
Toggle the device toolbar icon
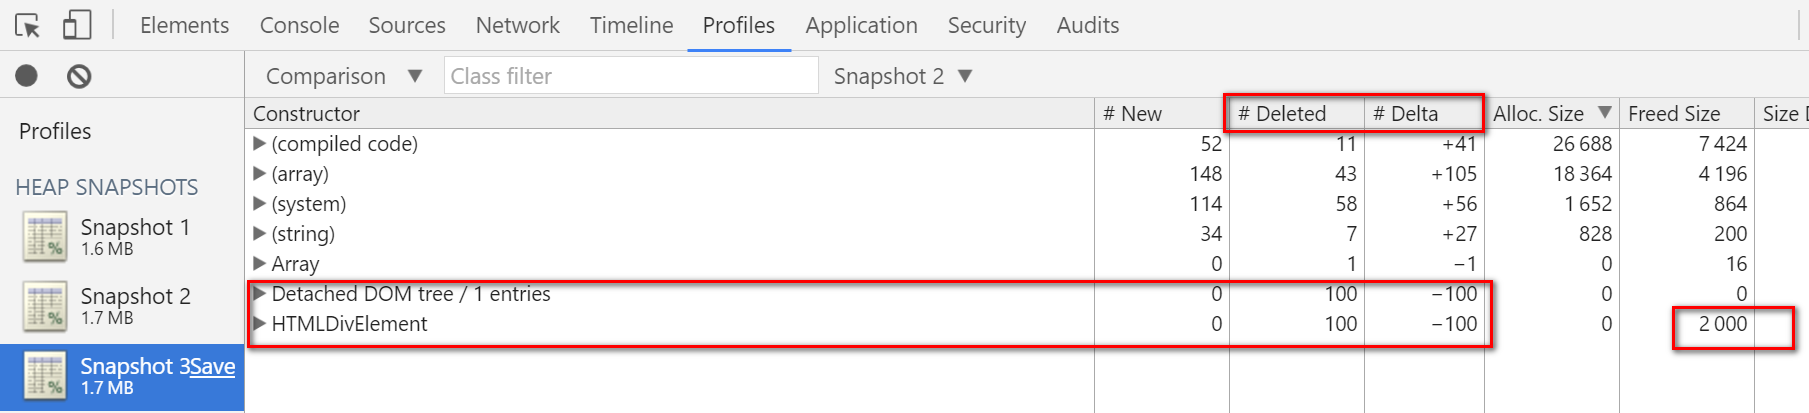[77, 25]
